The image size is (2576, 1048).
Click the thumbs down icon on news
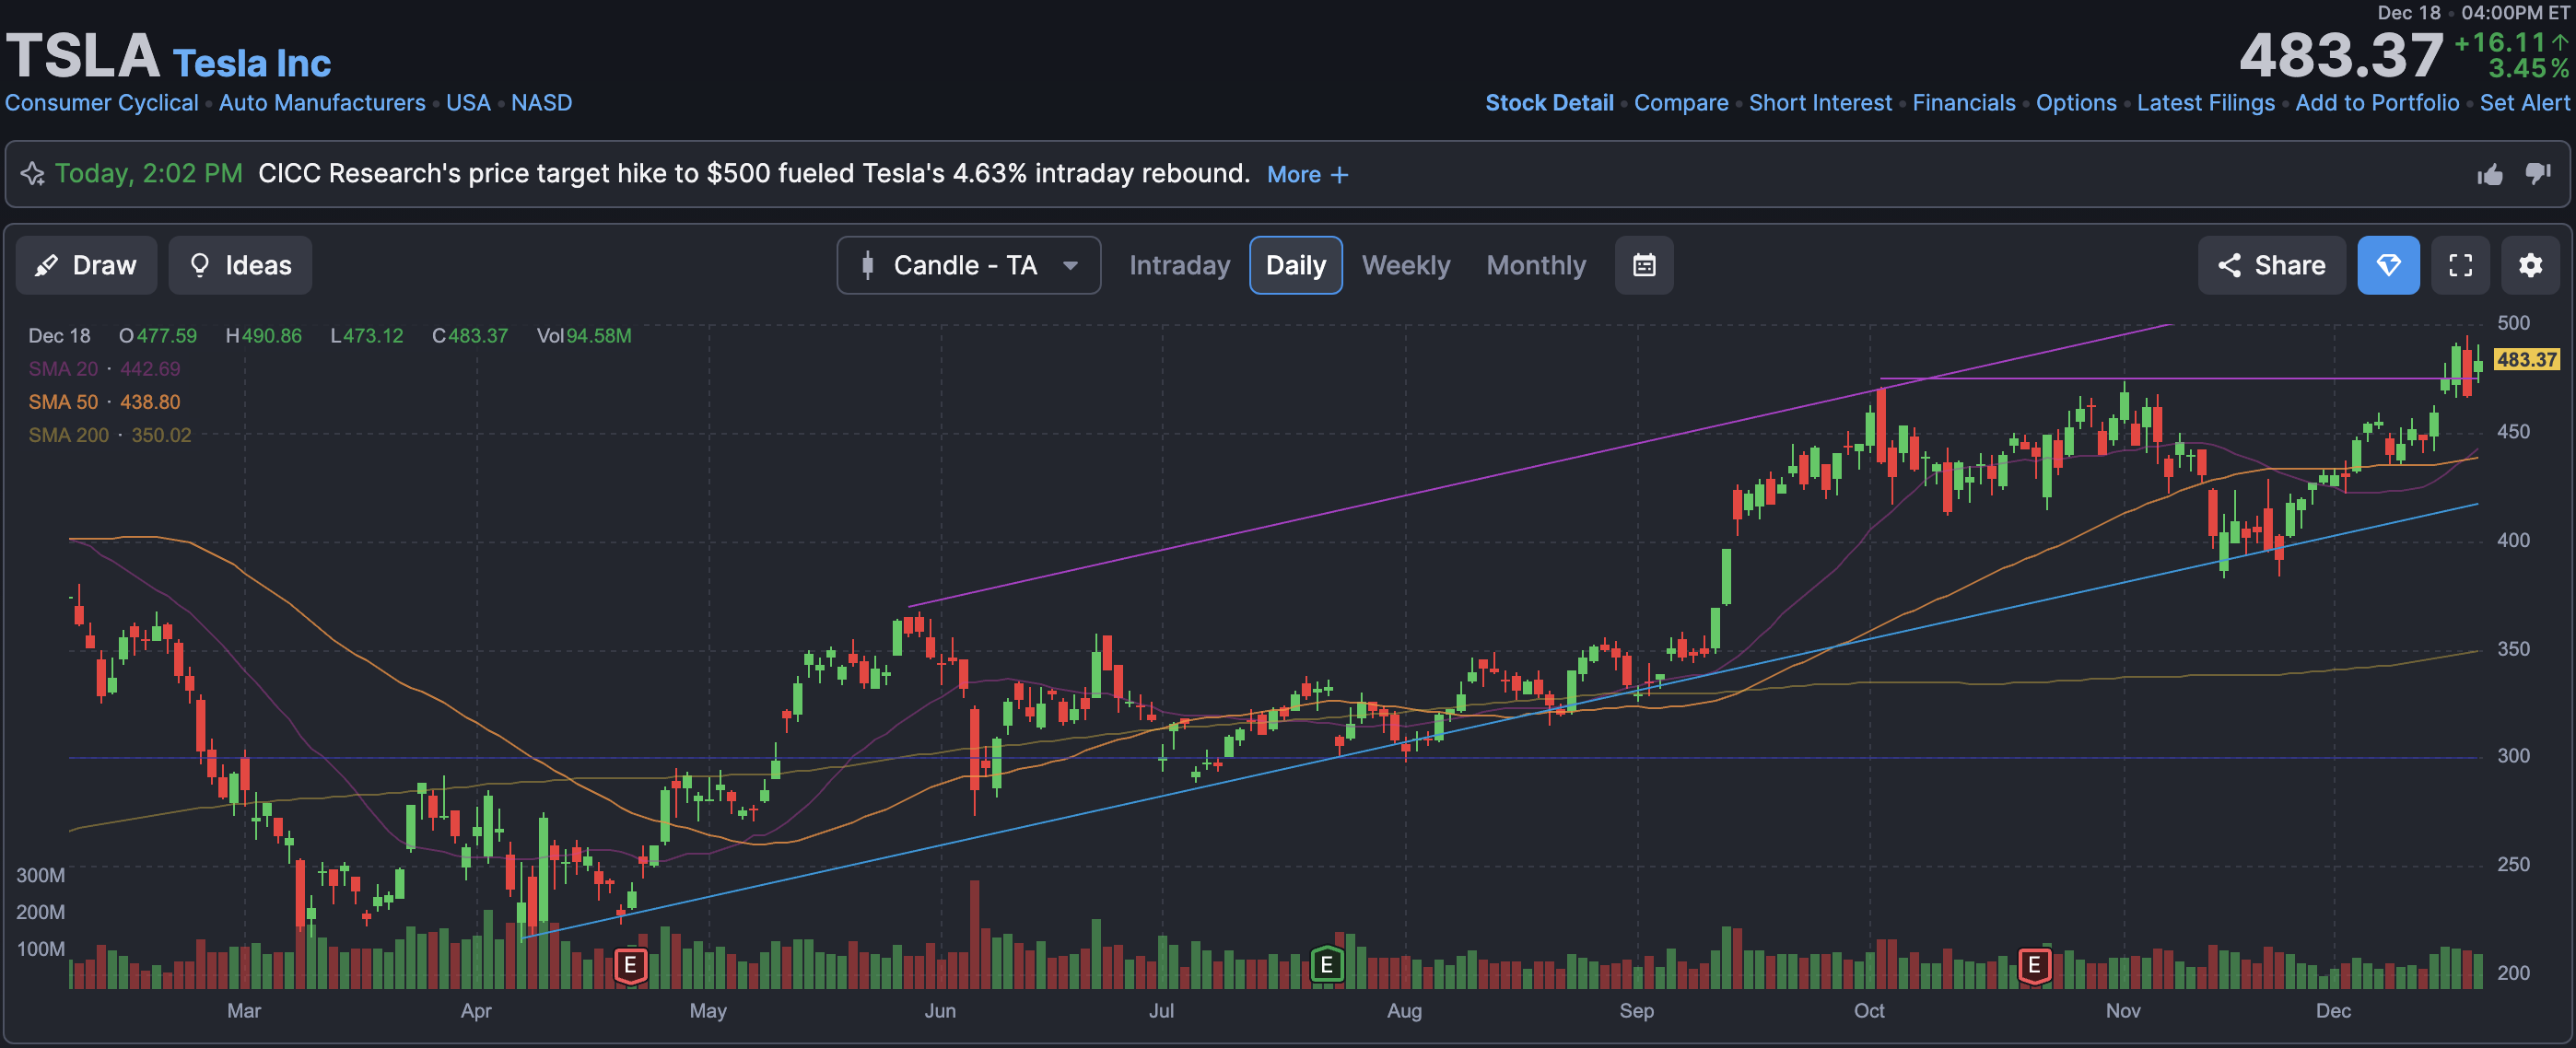coord(2537,174)
